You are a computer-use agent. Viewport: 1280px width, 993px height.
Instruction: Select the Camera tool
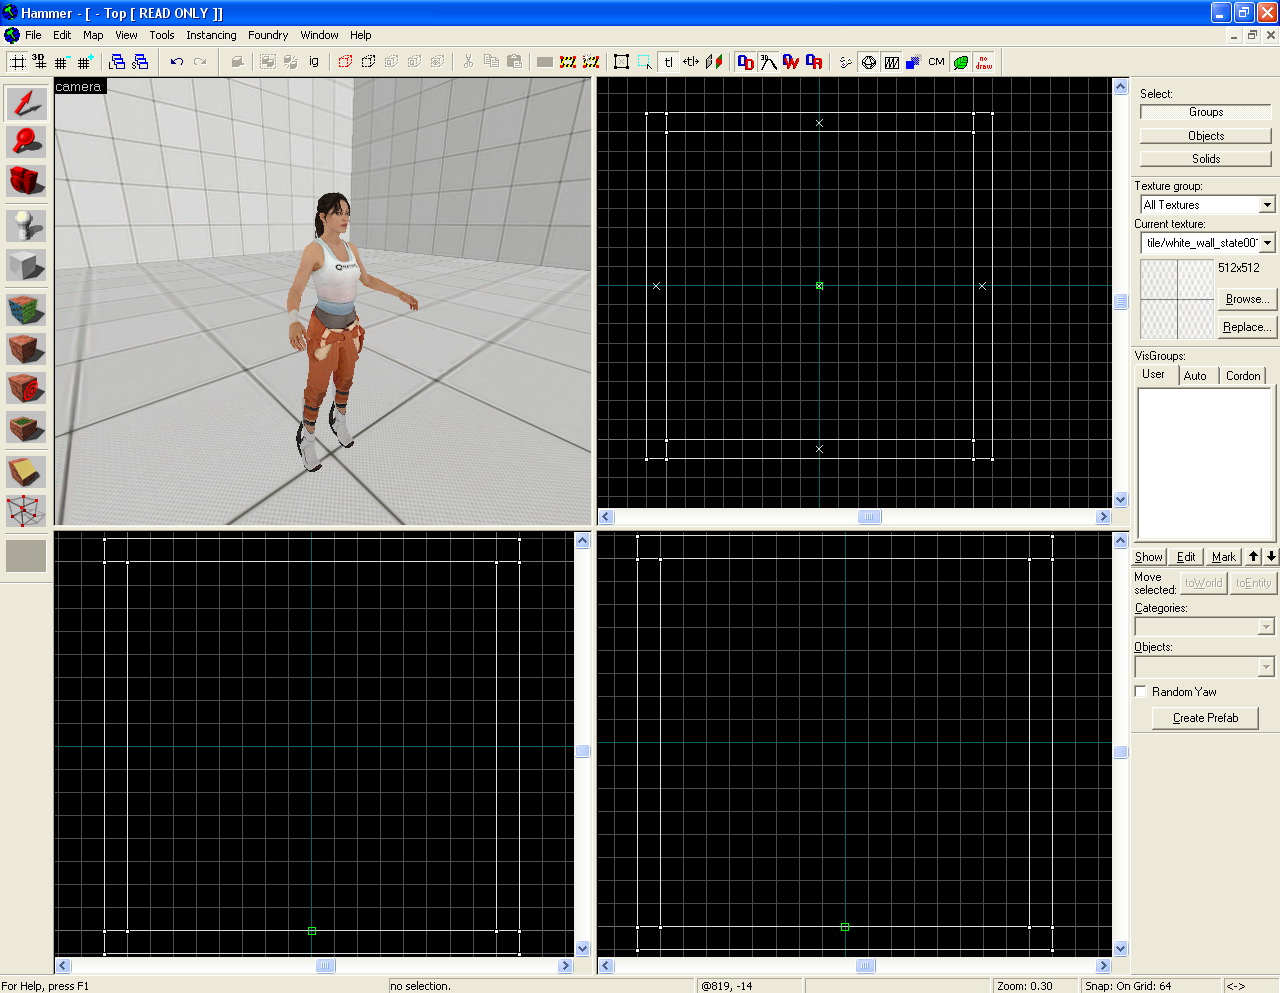pos(26,180)
